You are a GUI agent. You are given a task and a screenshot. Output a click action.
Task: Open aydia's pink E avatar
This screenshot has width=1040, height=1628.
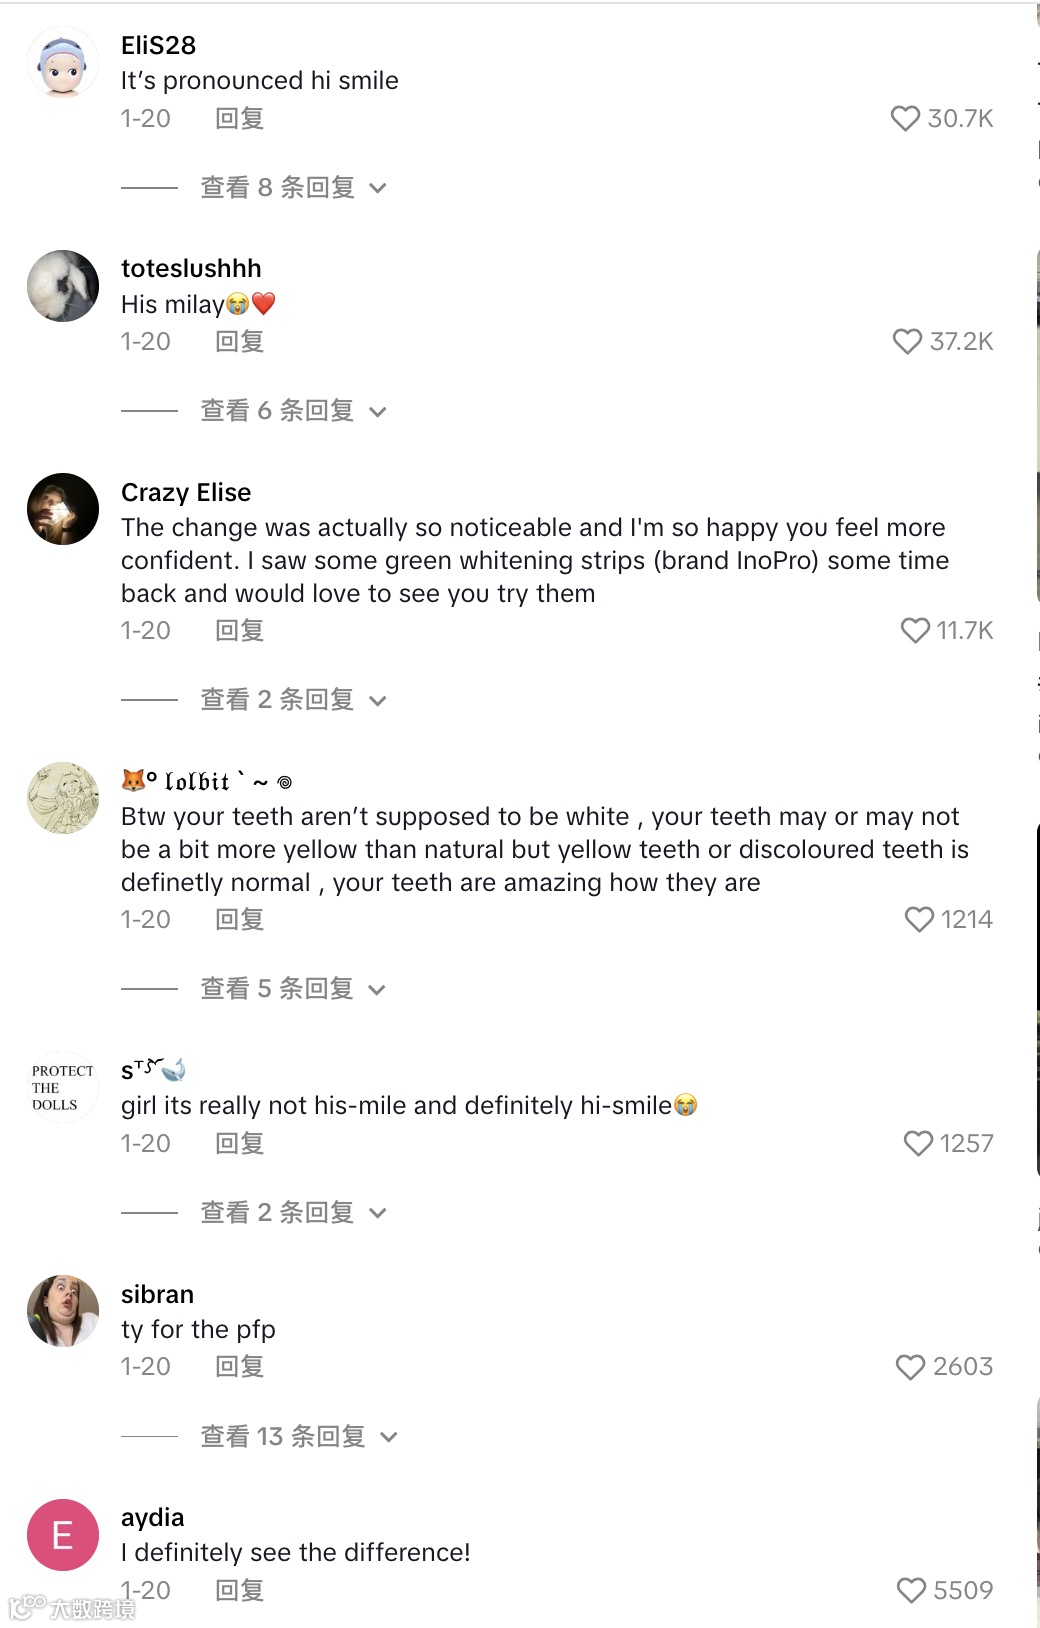[x=63, y=1535]
